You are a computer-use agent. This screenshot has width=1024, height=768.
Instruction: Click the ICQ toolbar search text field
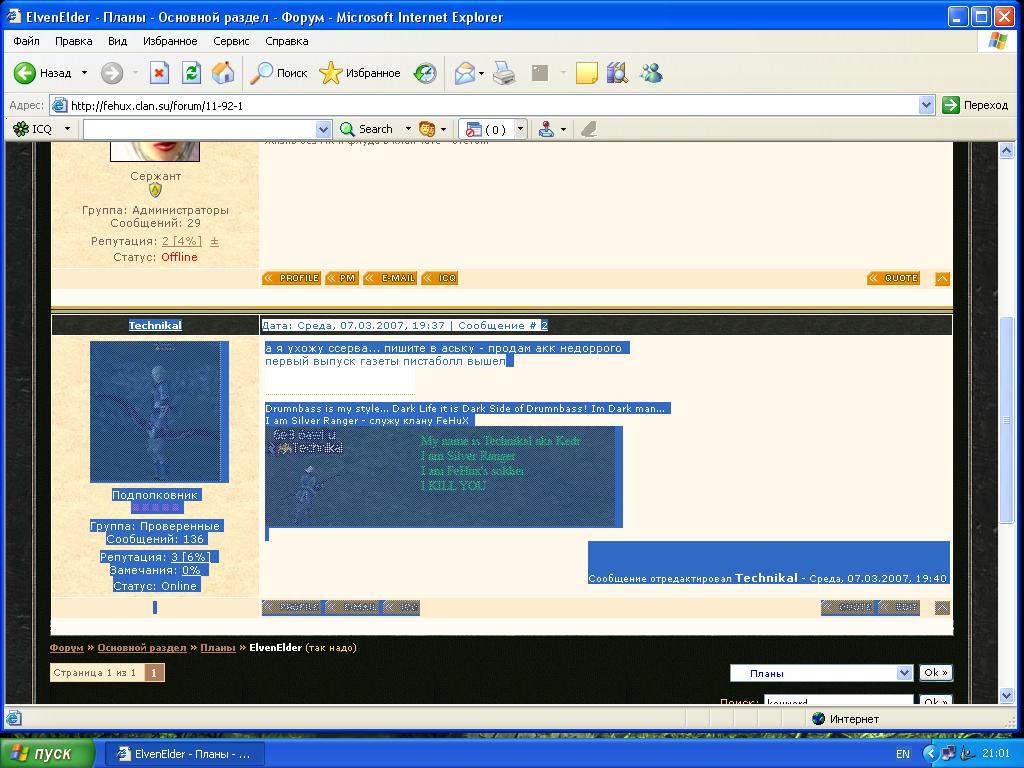pyautogui.click(x=199, y=129)
